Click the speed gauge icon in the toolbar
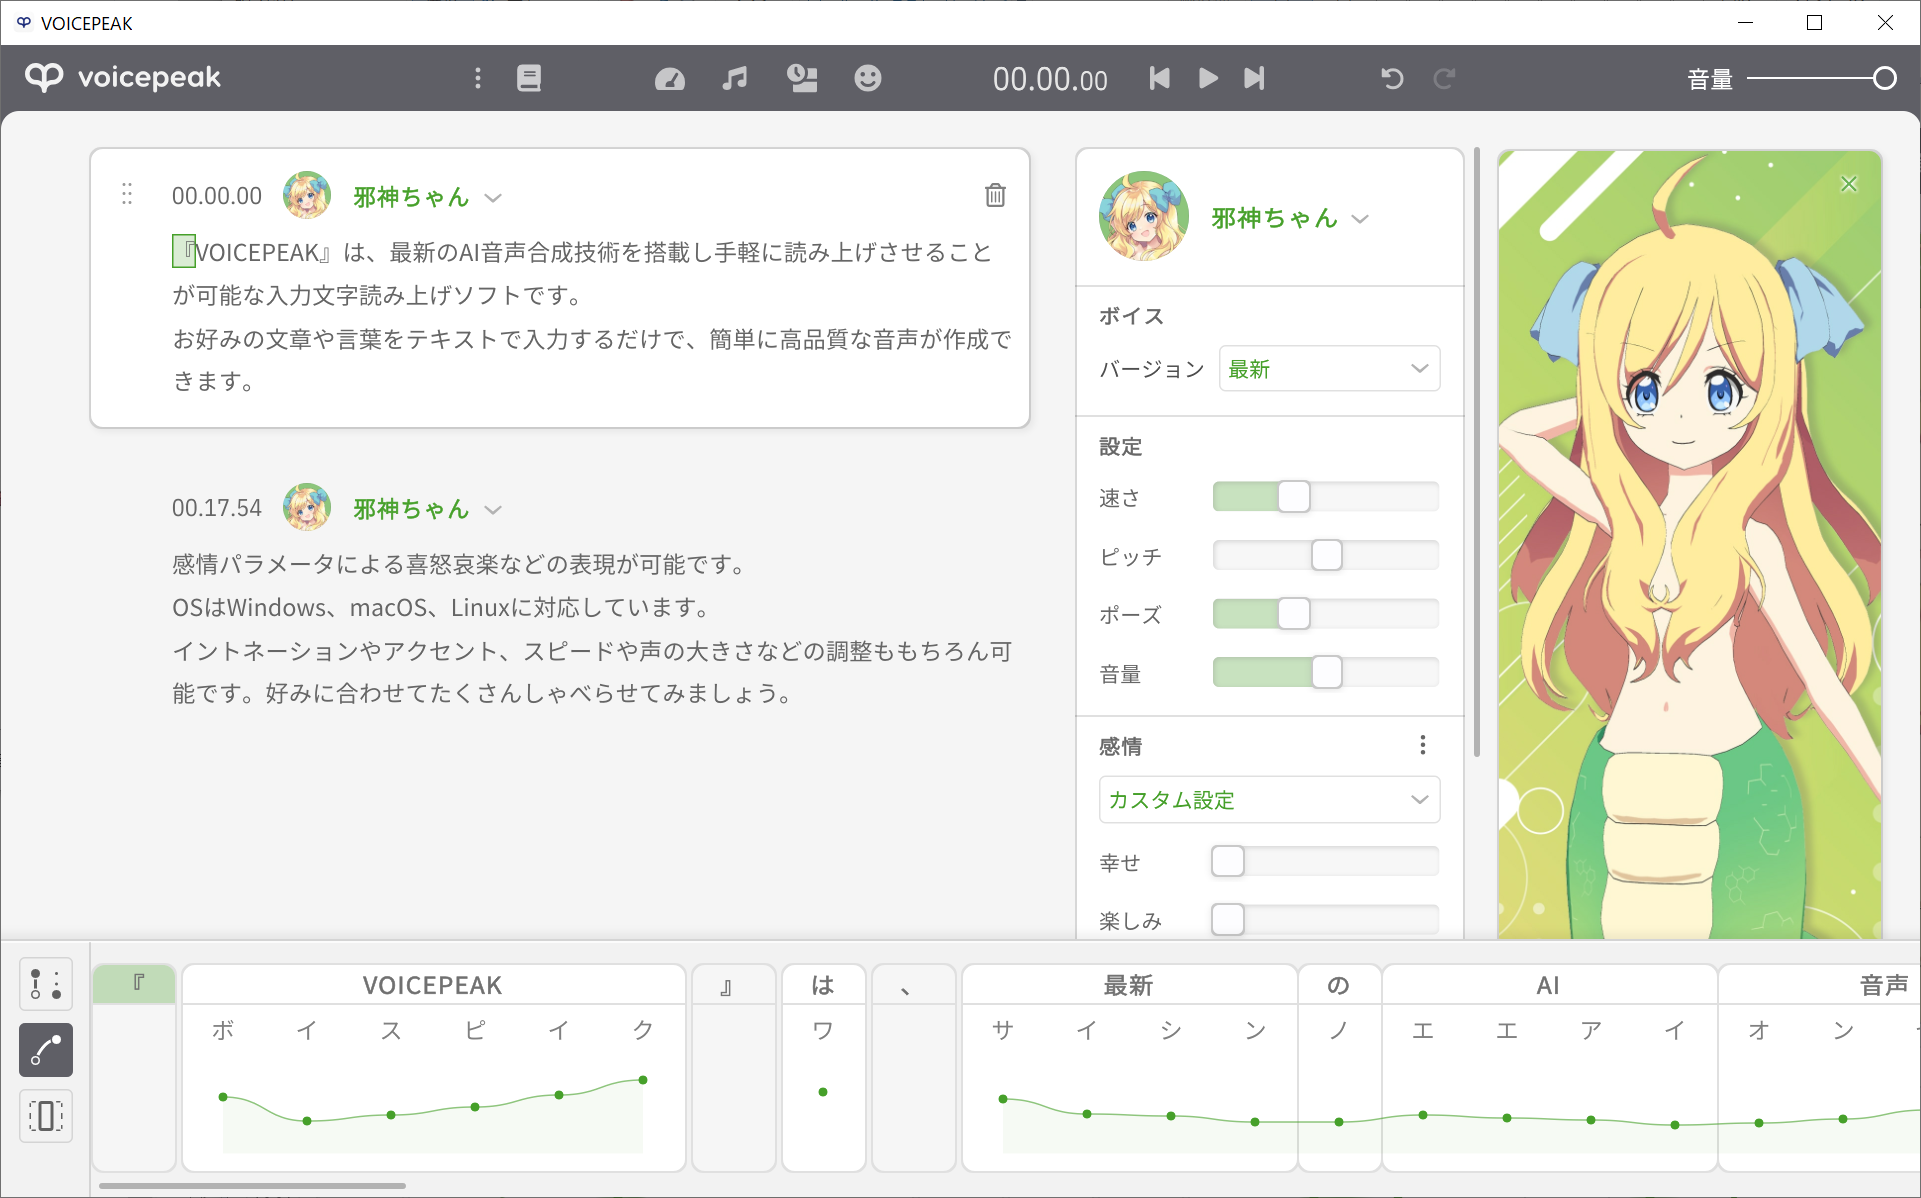This screenshot has height=1198, width=1921. click(669, 78)
